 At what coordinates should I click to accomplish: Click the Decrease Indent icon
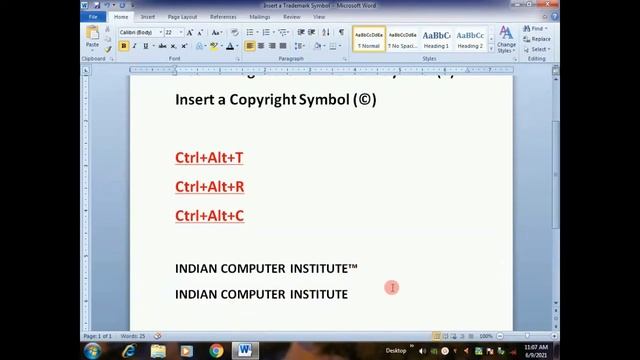click(x=301, y=32)
